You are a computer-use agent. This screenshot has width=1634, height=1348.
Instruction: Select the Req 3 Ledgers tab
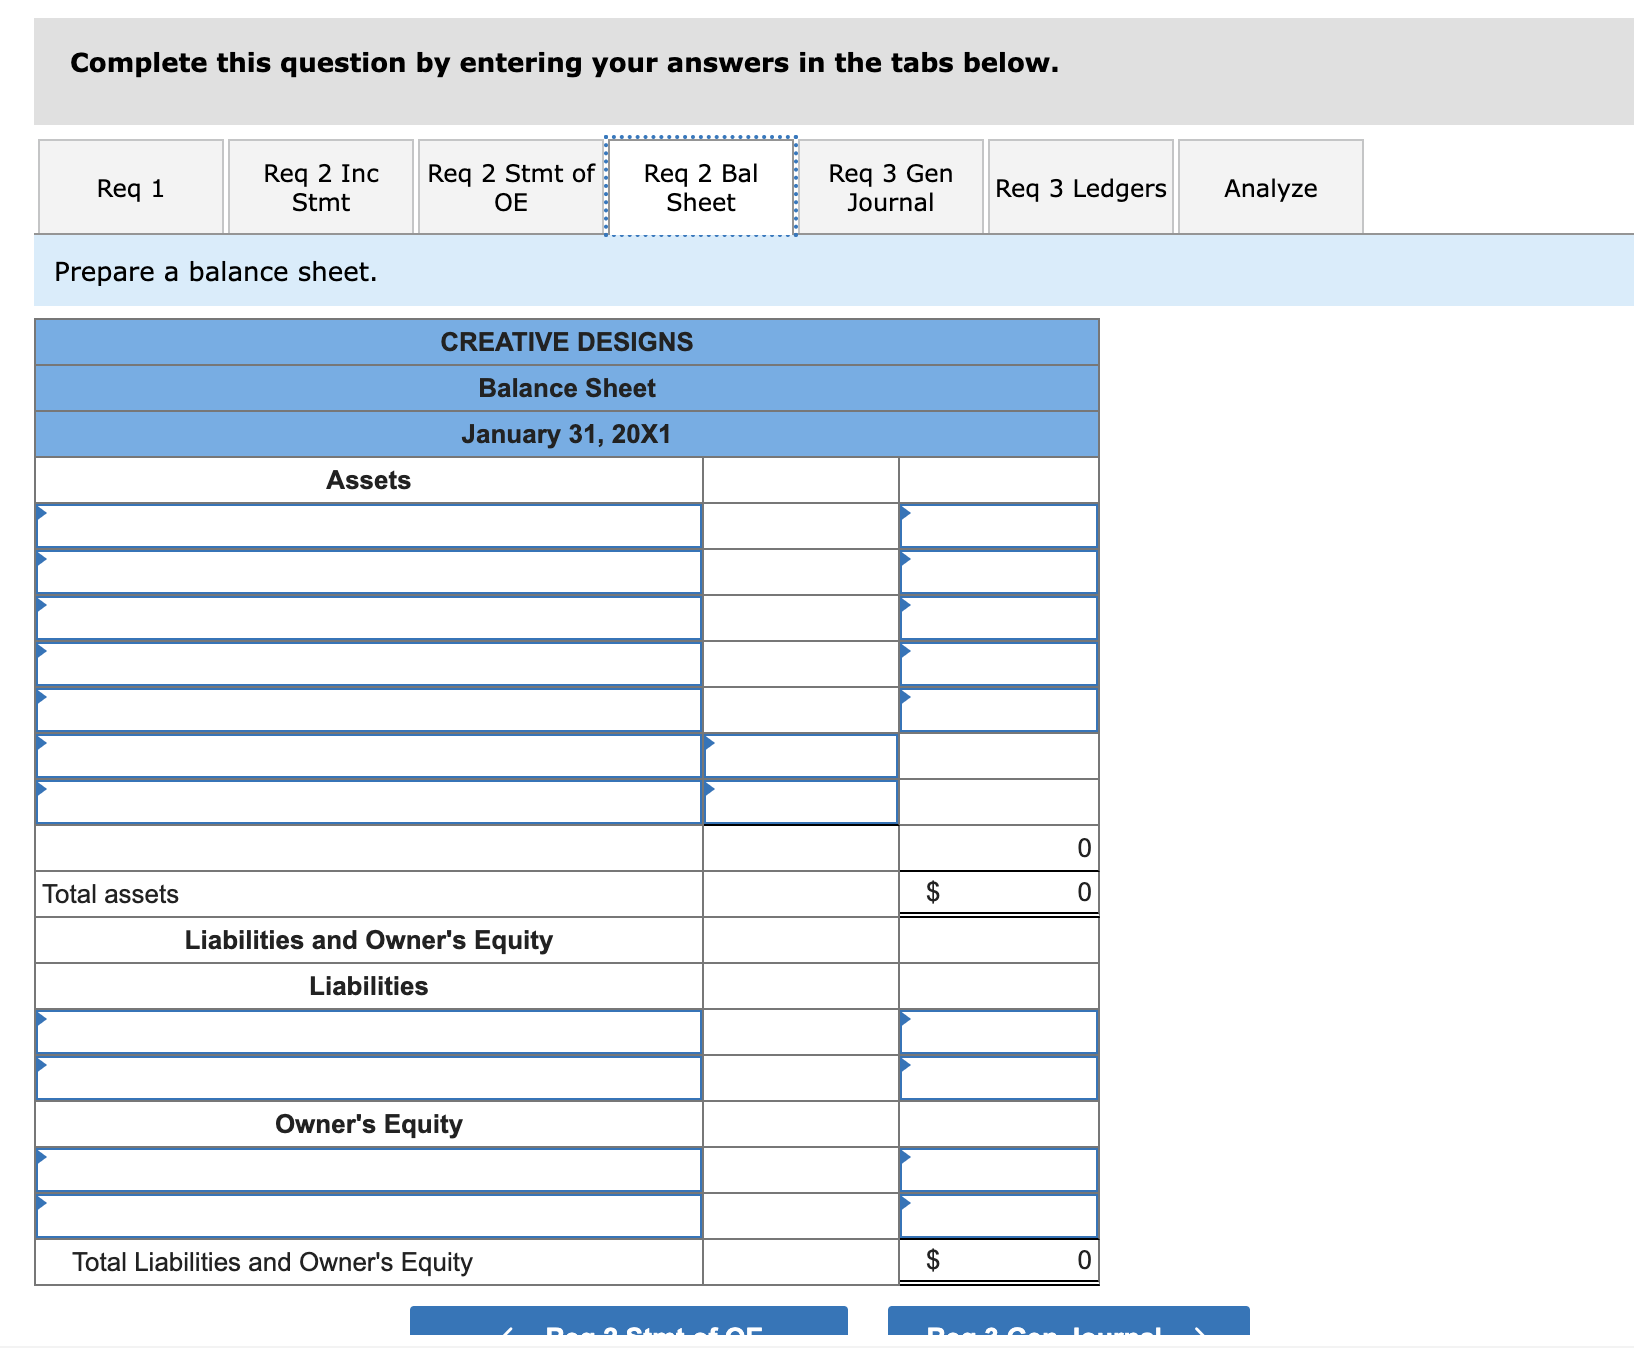click(1080, 186)
